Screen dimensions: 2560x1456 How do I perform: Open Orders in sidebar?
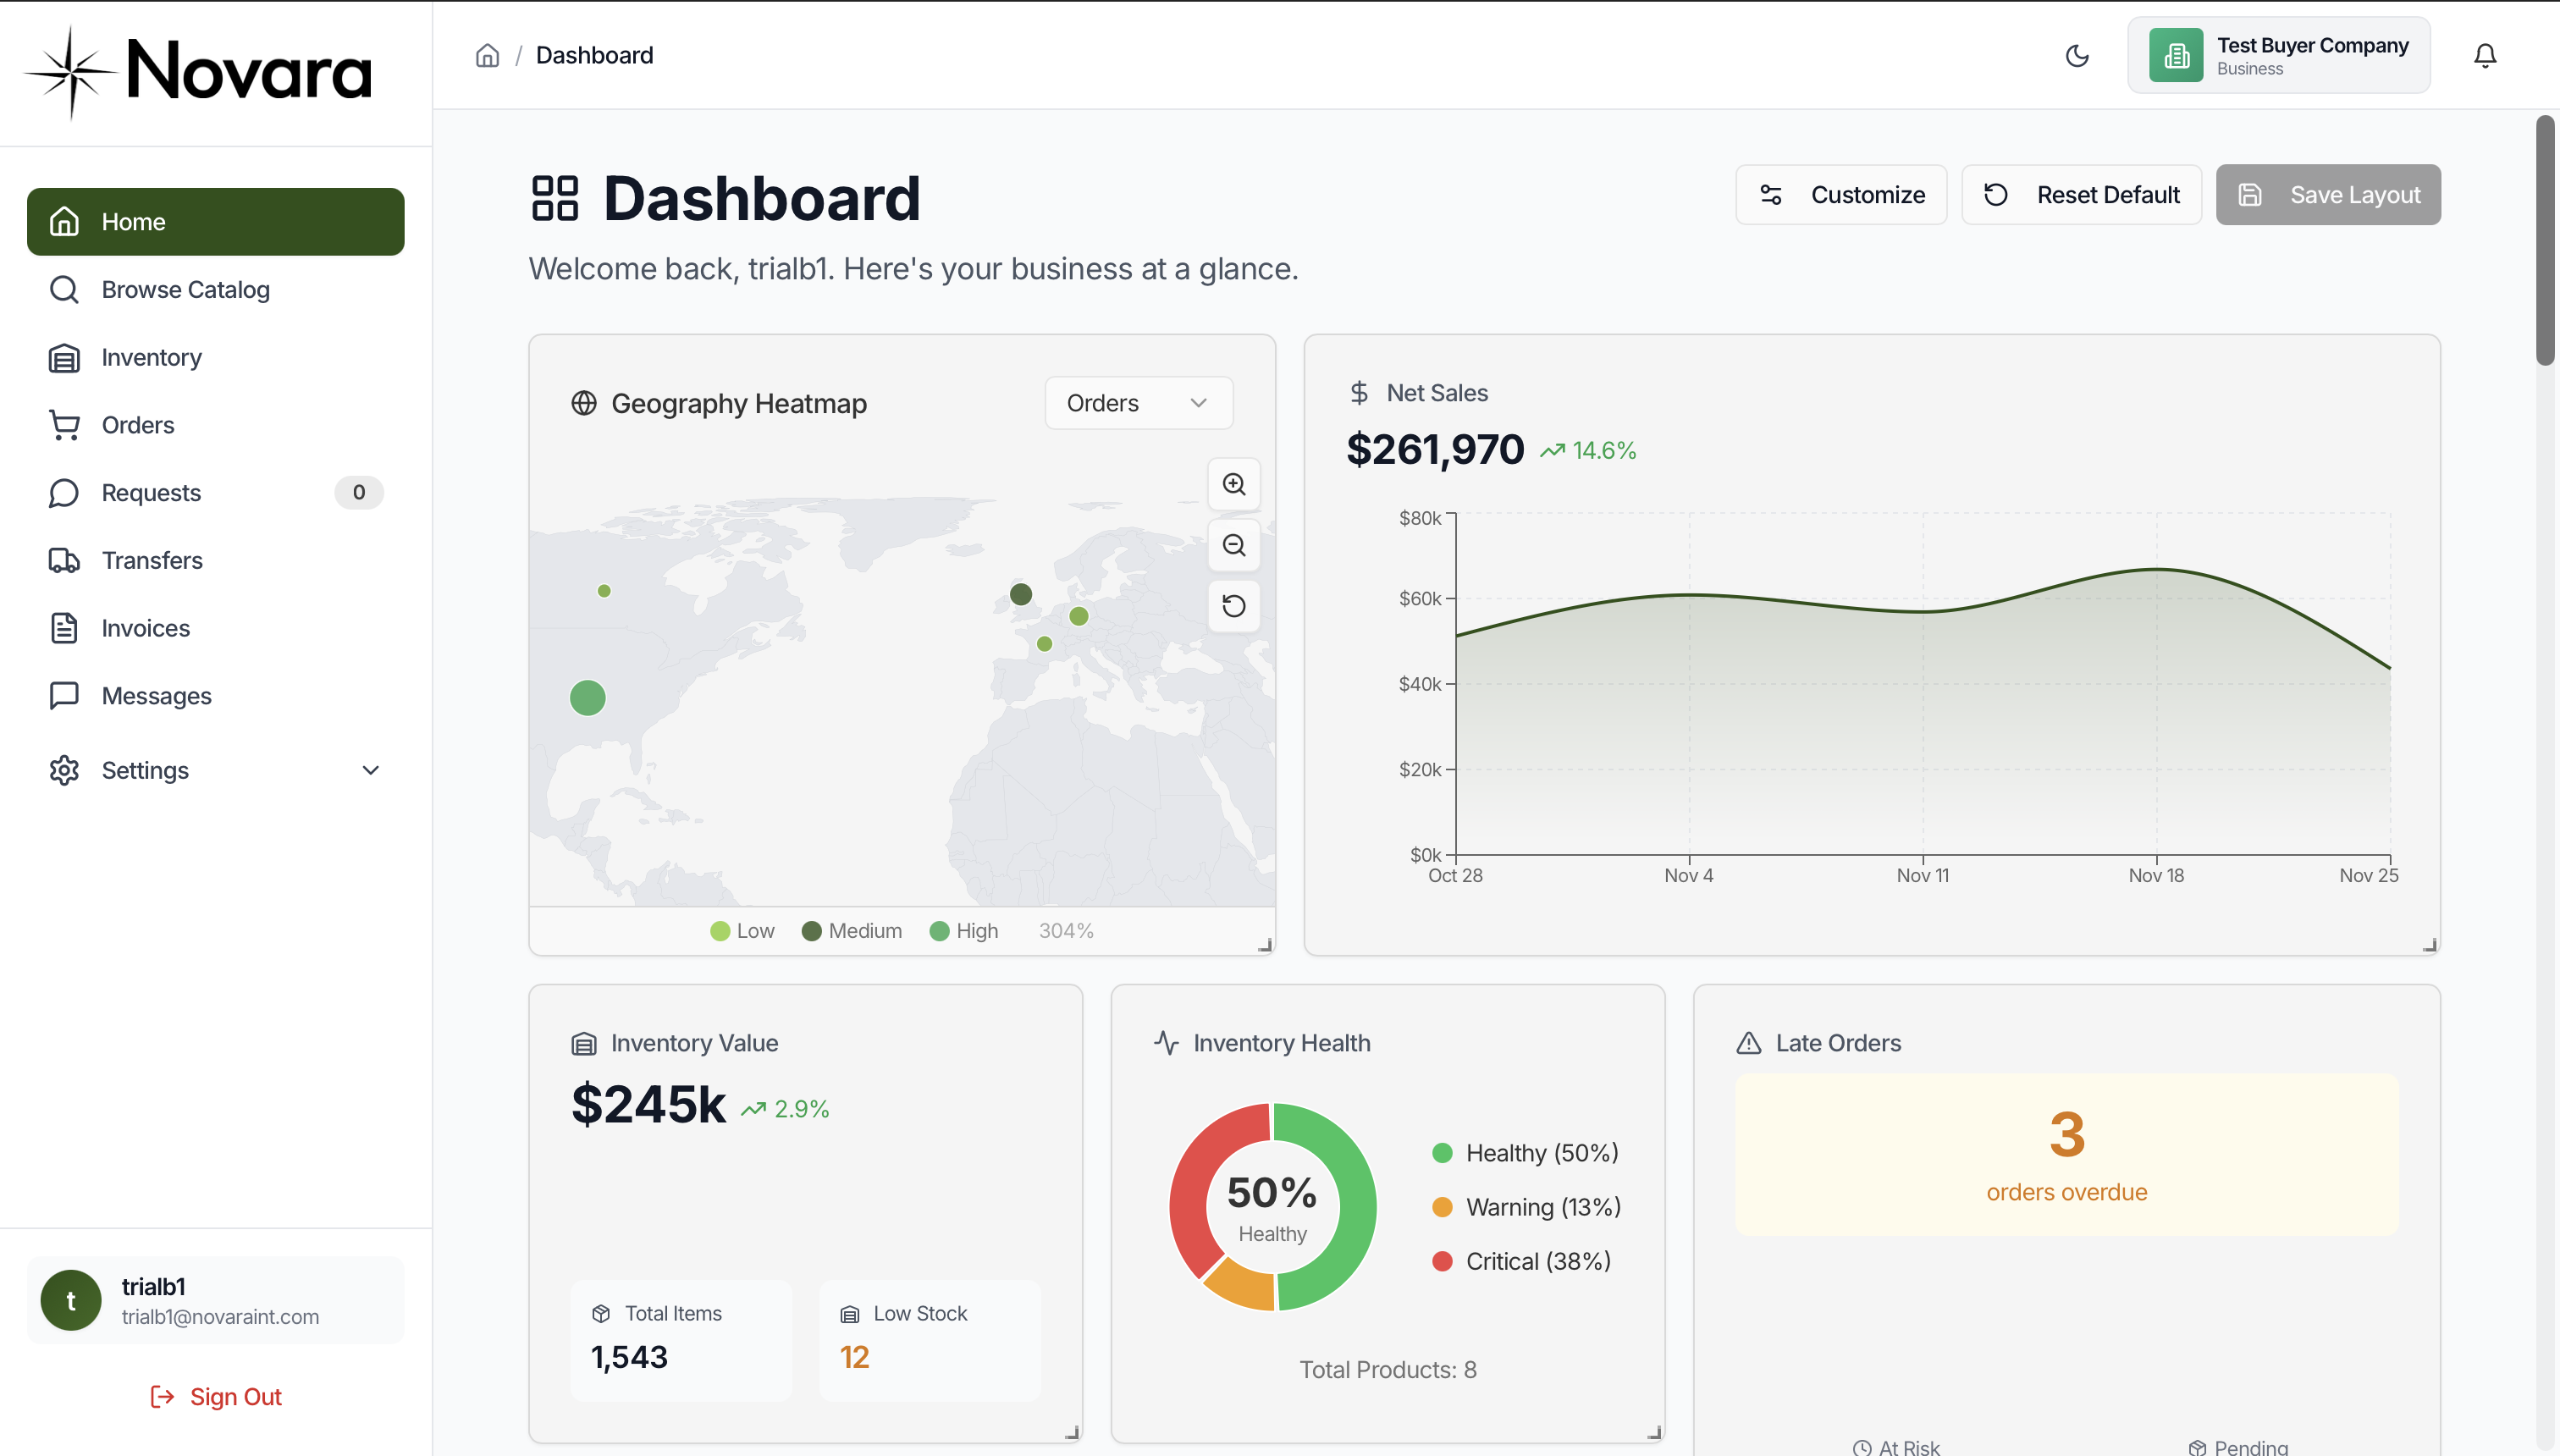pos(216,425)
